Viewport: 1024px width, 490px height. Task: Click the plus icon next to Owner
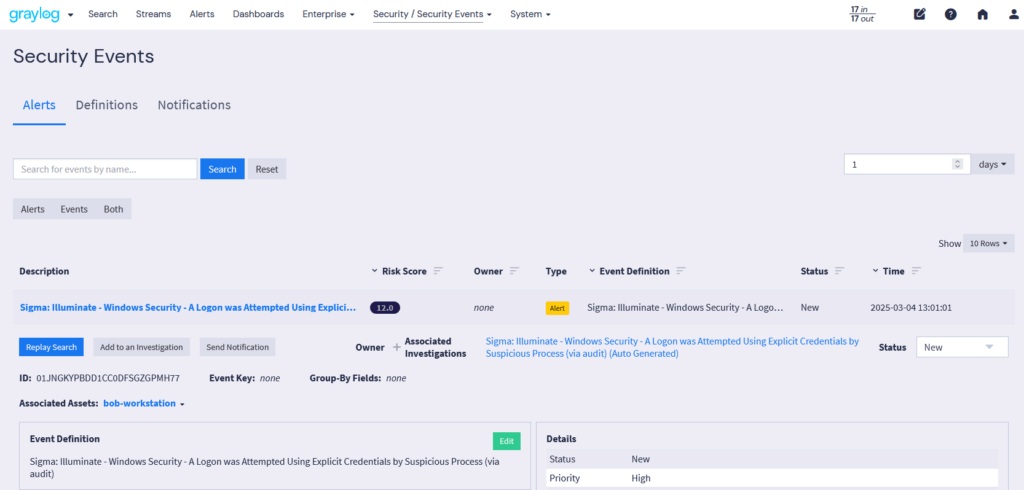tap(396, 347)
